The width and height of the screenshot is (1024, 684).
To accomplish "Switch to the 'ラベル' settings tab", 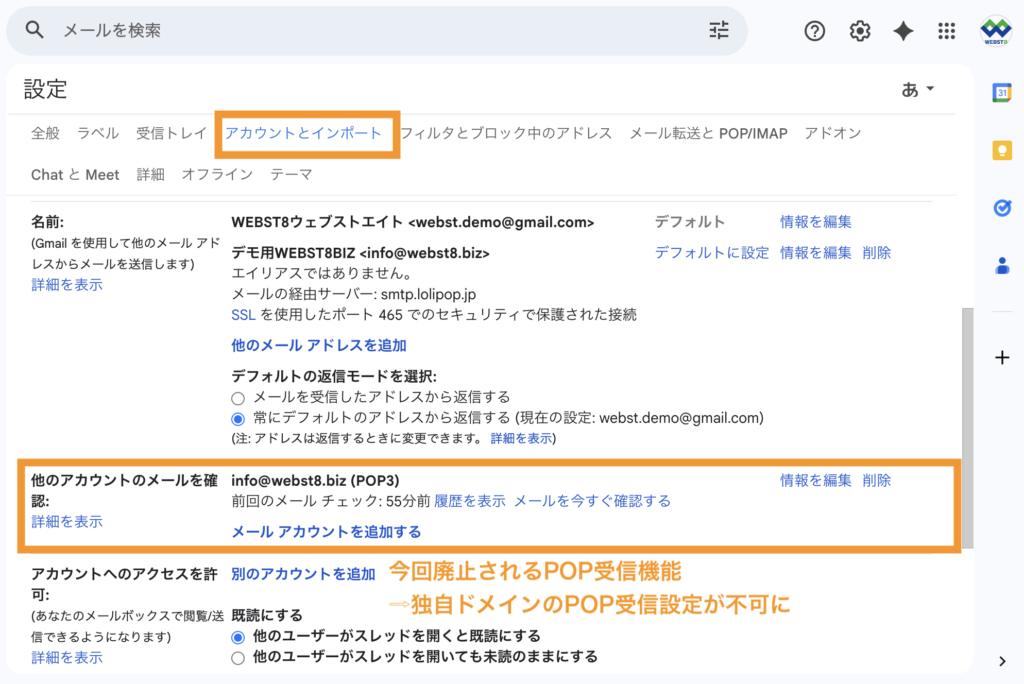I will (x=97, y=132).
